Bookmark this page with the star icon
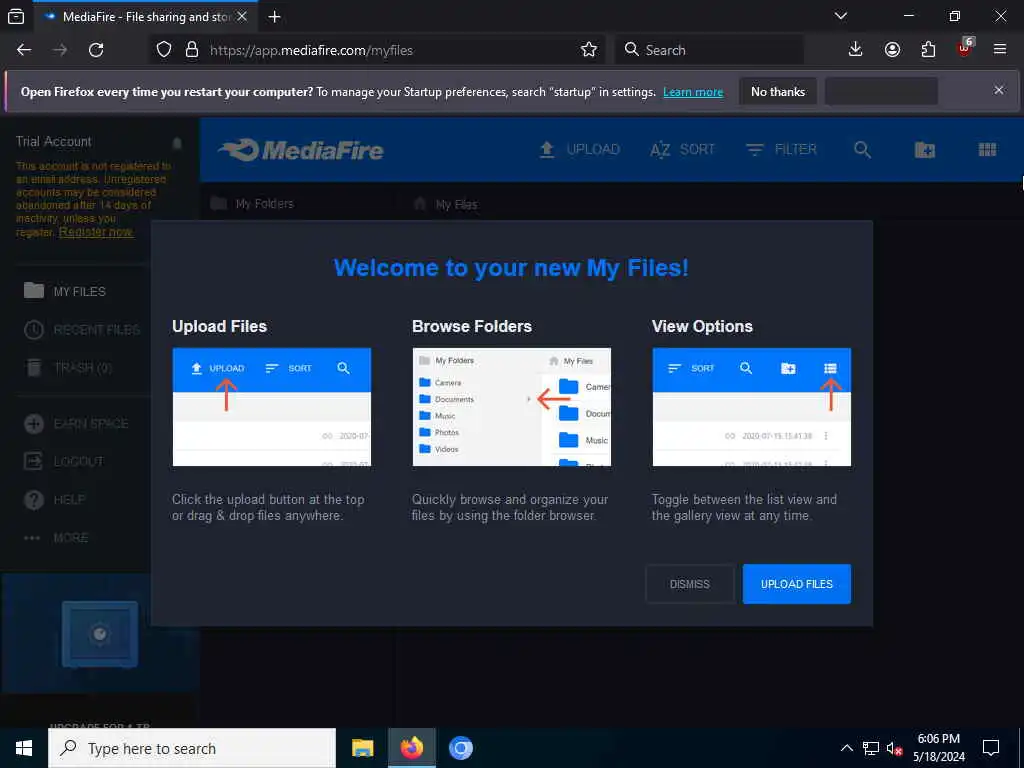1024x768 pixels. [x=589, y=50]
